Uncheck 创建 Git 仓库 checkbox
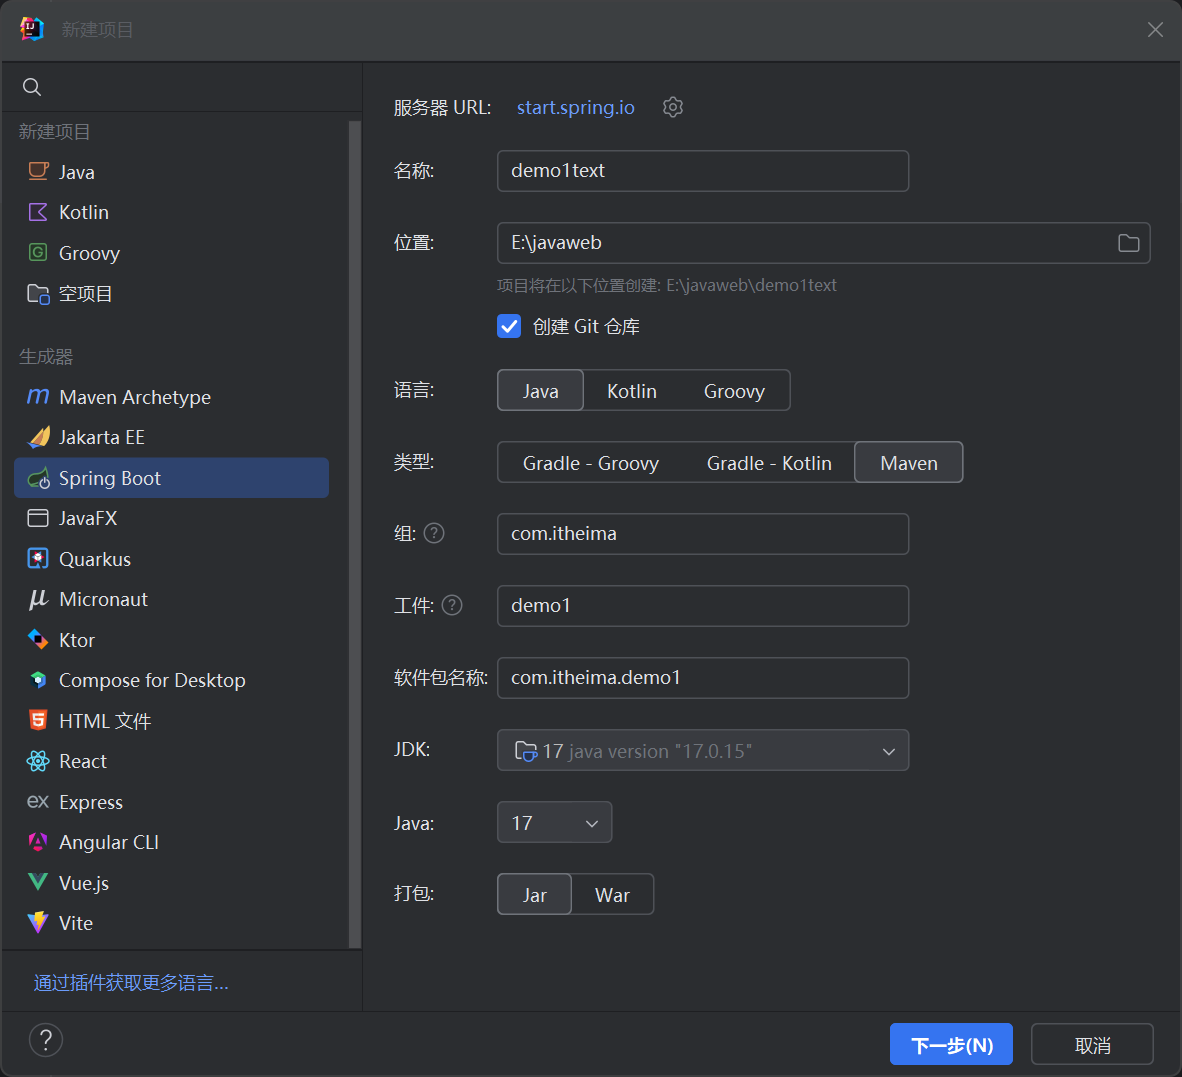The height and width of the screenshot is (1077, 1182). coord(509,326)
